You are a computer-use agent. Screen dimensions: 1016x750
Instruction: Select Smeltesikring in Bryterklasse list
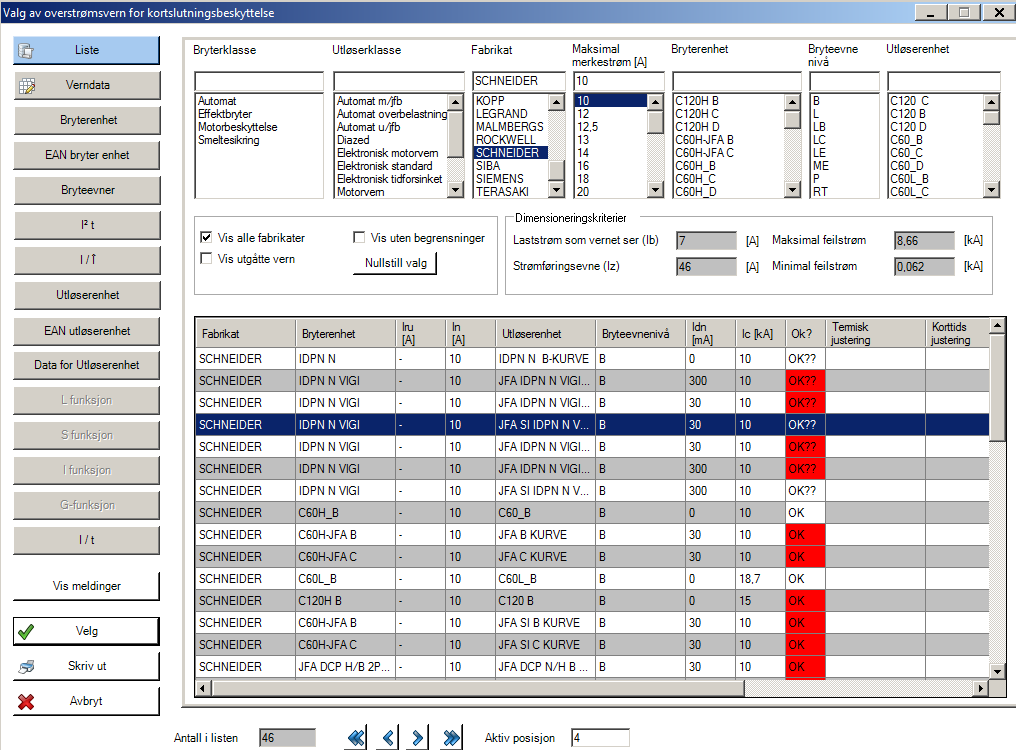[x=228, y=140]
